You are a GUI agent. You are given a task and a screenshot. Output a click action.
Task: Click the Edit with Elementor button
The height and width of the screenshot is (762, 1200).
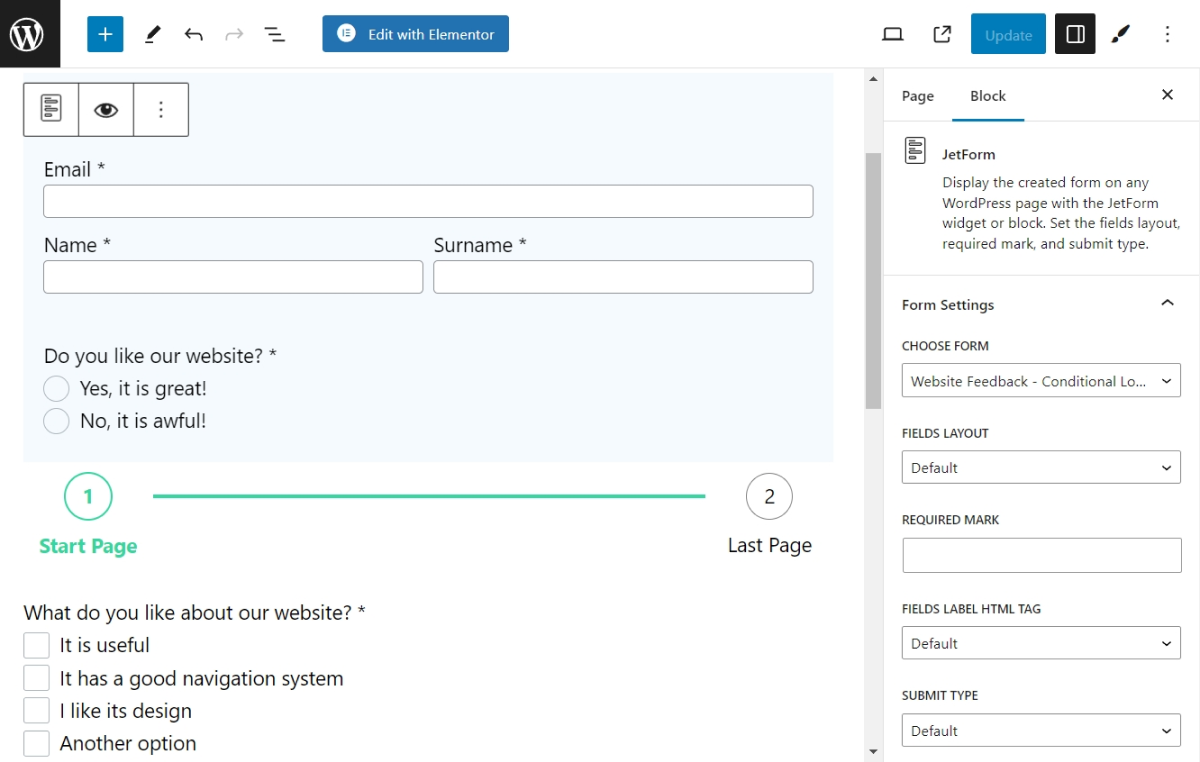[x=415, y=33]
